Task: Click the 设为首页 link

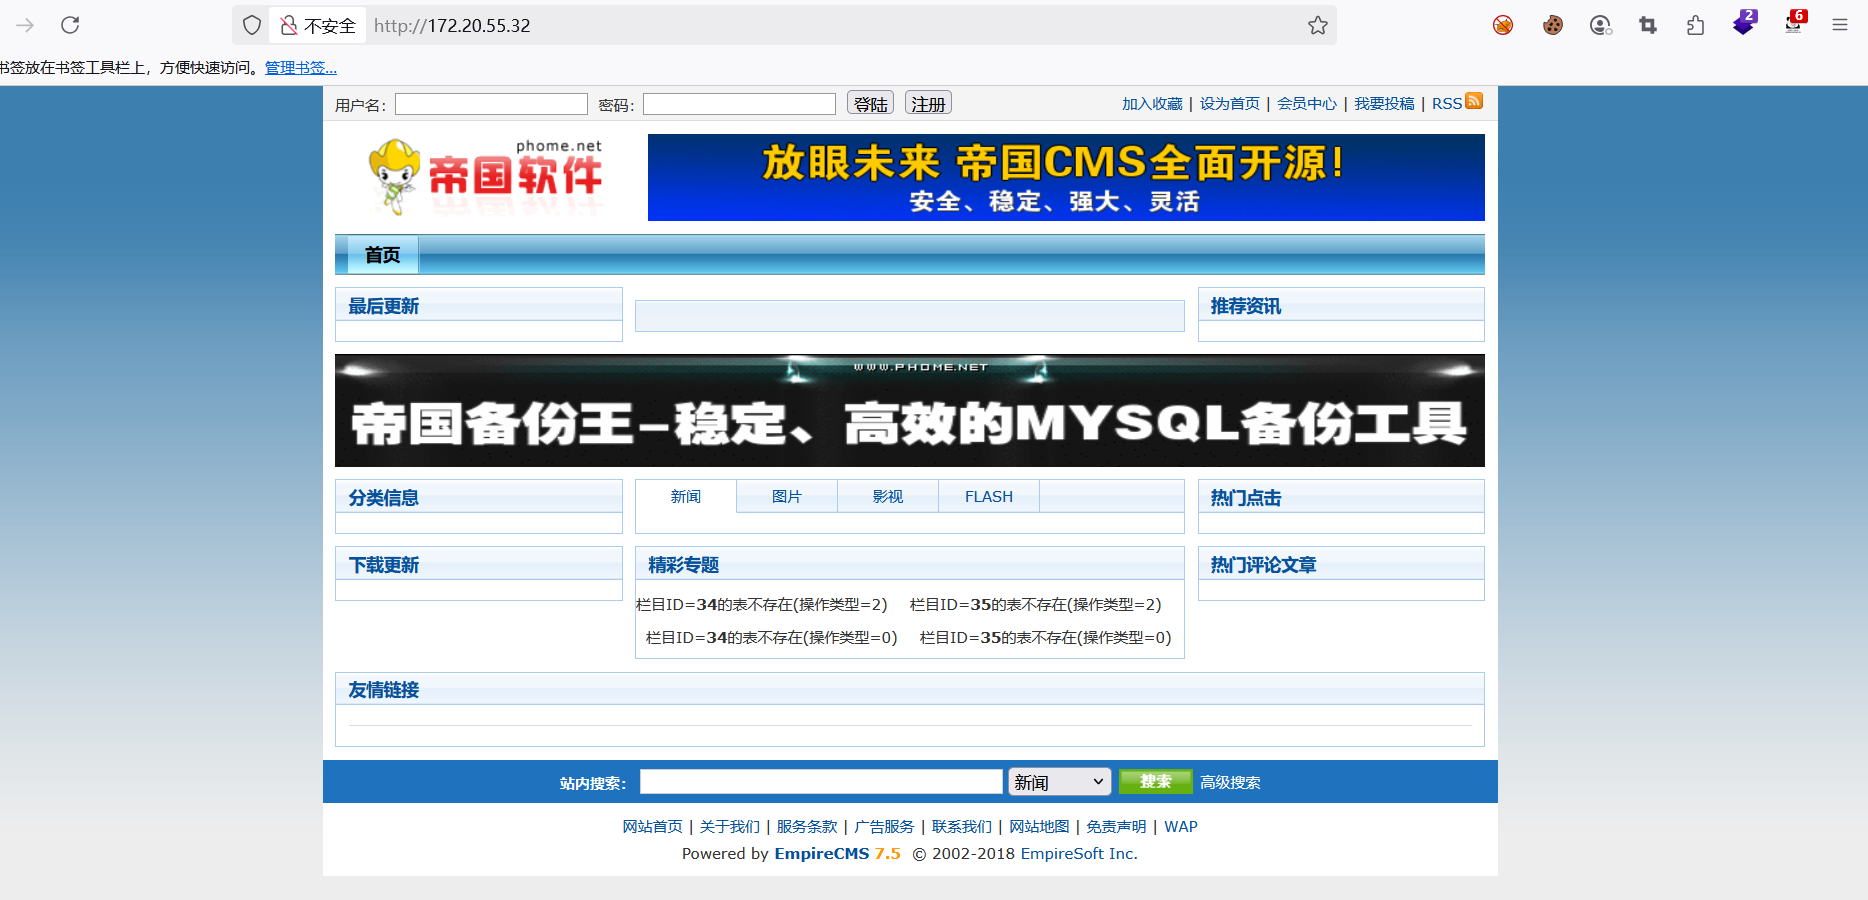Action: coord(1230,104)
